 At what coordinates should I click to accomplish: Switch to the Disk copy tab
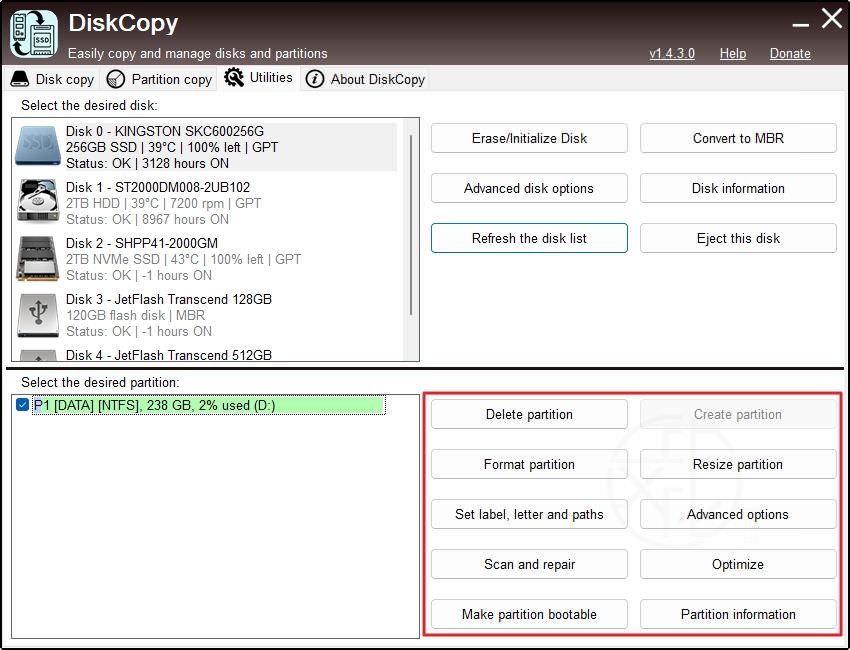(x=52, y=79)
